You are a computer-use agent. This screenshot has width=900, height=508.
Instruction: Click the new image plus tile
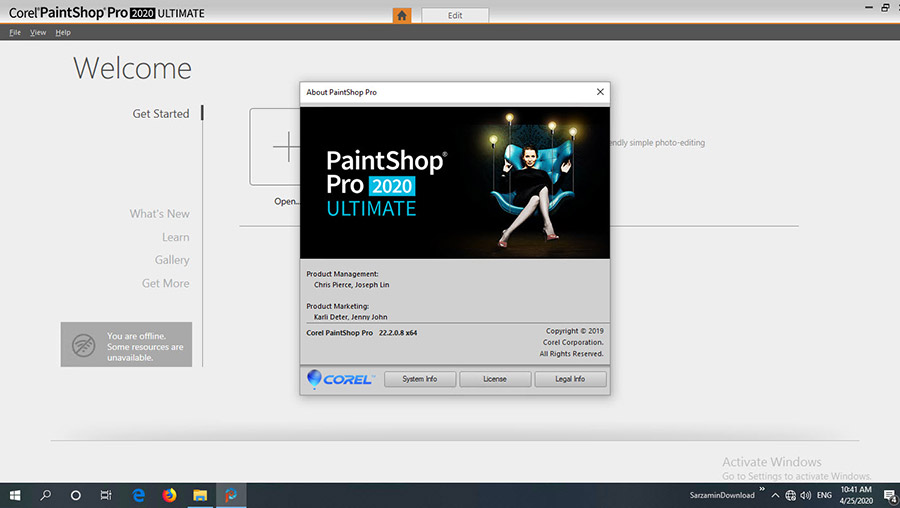275,147
